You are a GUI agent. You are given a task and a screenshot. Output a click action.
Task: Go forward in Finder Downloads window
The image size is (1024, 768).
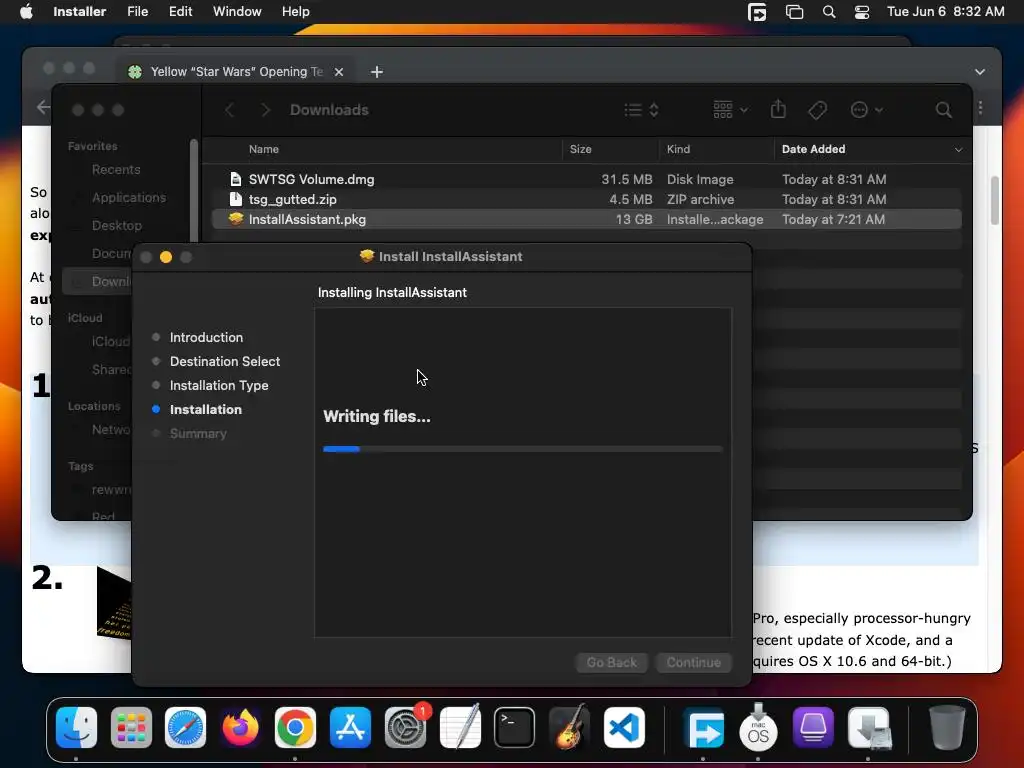pos(265,110)
